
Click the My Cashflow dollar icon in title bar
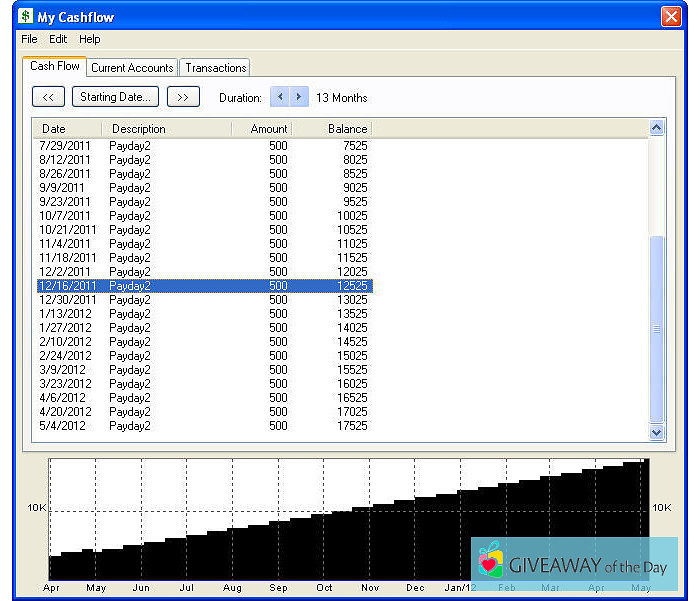click(26, 16)
